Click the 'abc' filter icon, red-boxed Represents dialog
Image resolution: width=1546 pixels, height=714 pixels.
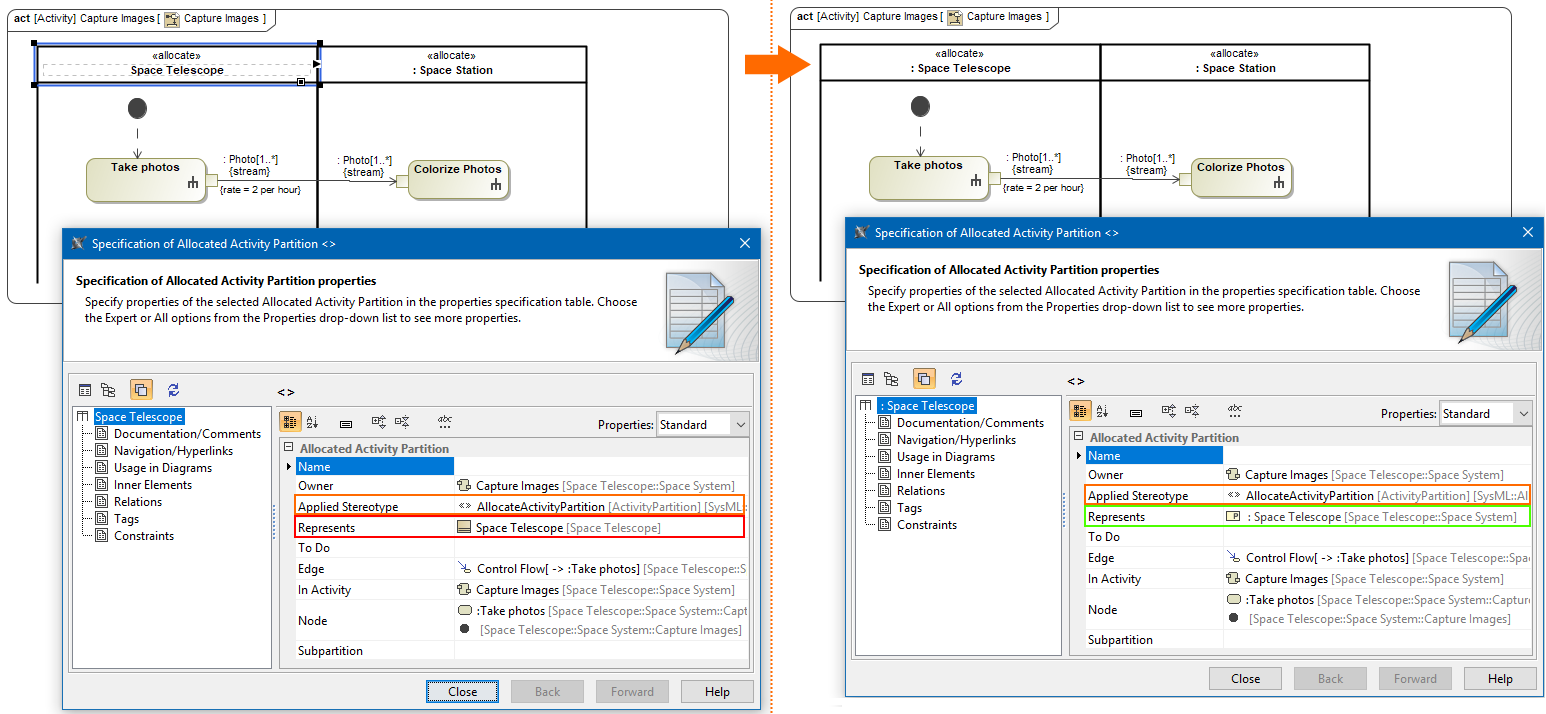[445, 423]
